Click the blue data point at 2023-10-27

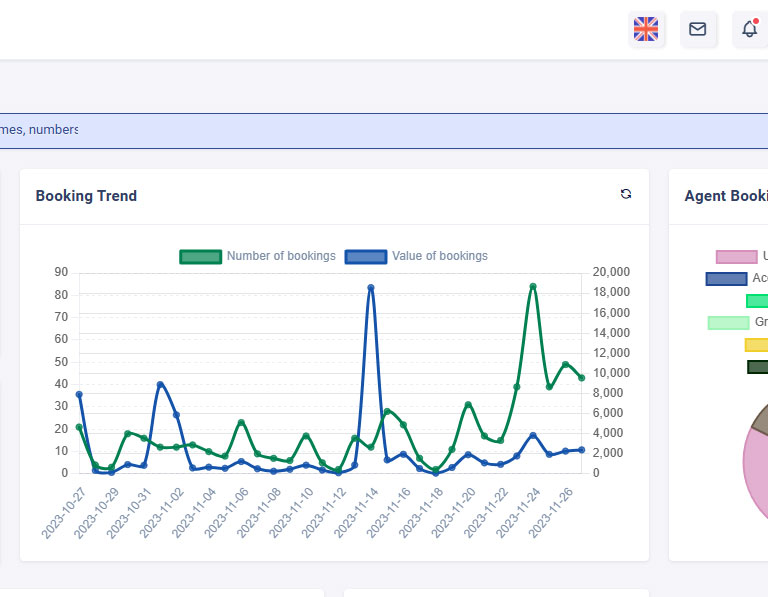(79, 394)
